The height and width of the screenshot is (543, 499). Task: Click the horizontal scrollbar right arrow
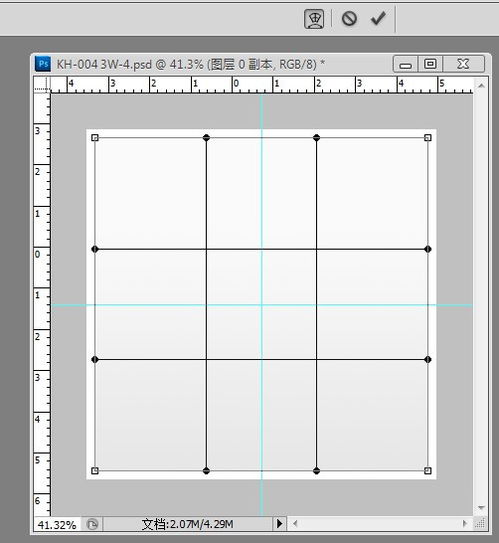465,524
